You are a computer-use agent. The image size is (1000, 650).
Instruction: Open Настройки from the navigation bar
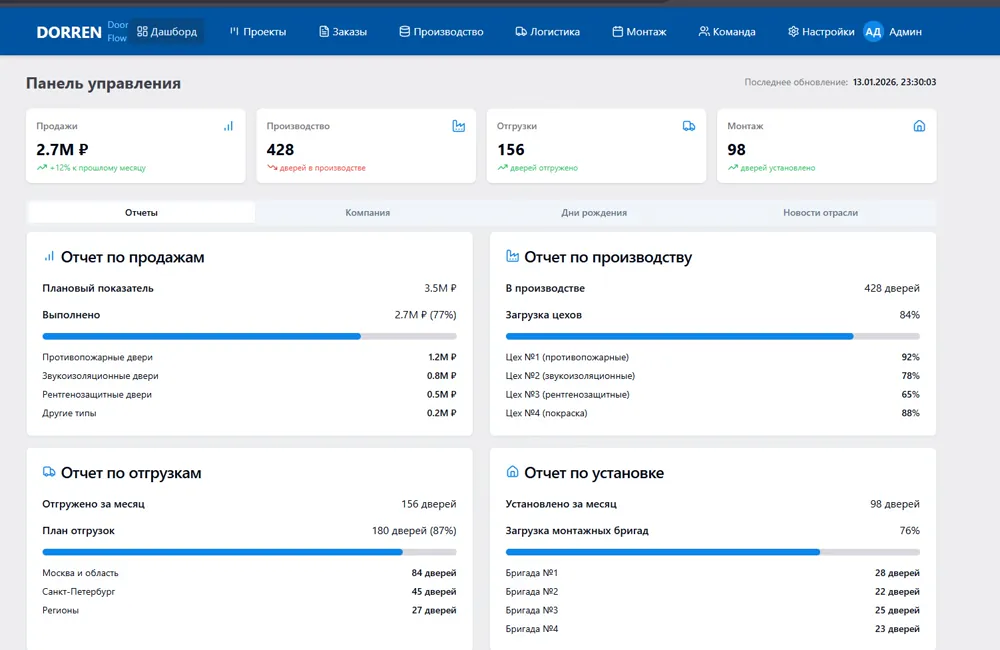821,31
